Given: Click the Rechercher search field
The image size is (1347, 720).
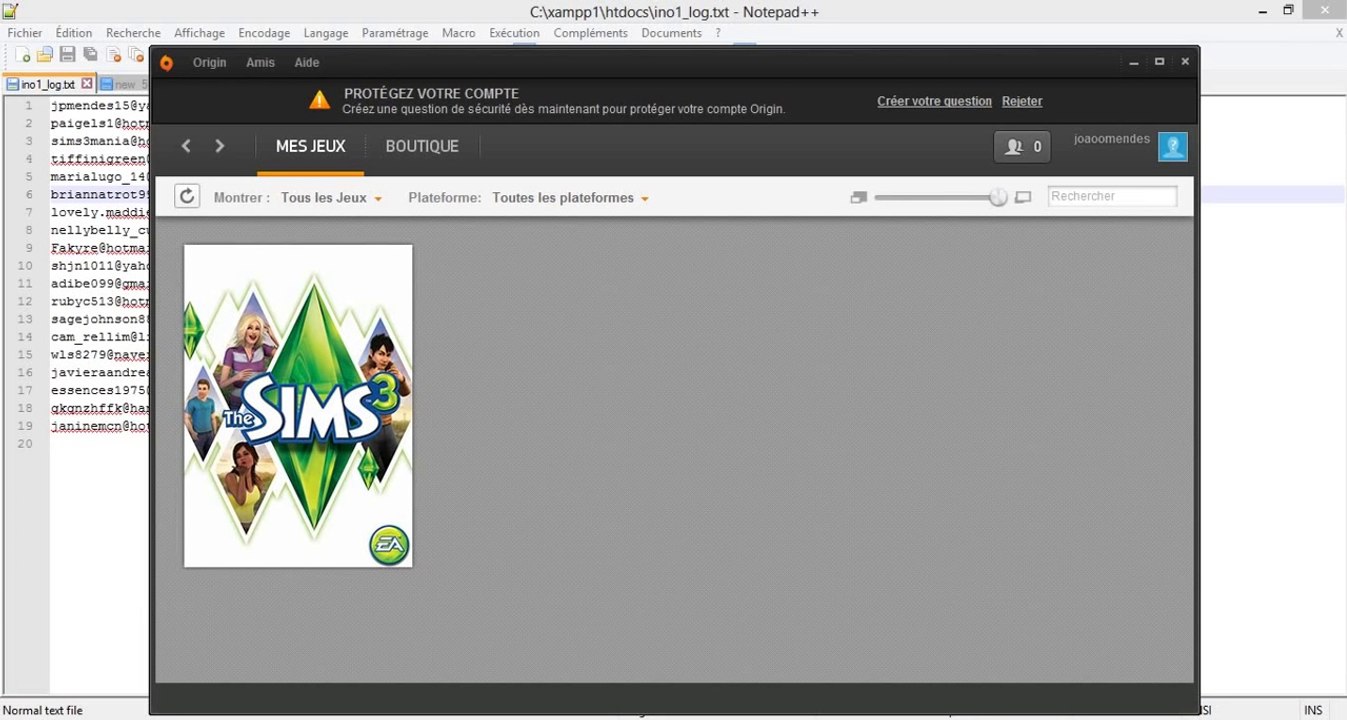Looking at the screenshot, I should point(1112,196).
